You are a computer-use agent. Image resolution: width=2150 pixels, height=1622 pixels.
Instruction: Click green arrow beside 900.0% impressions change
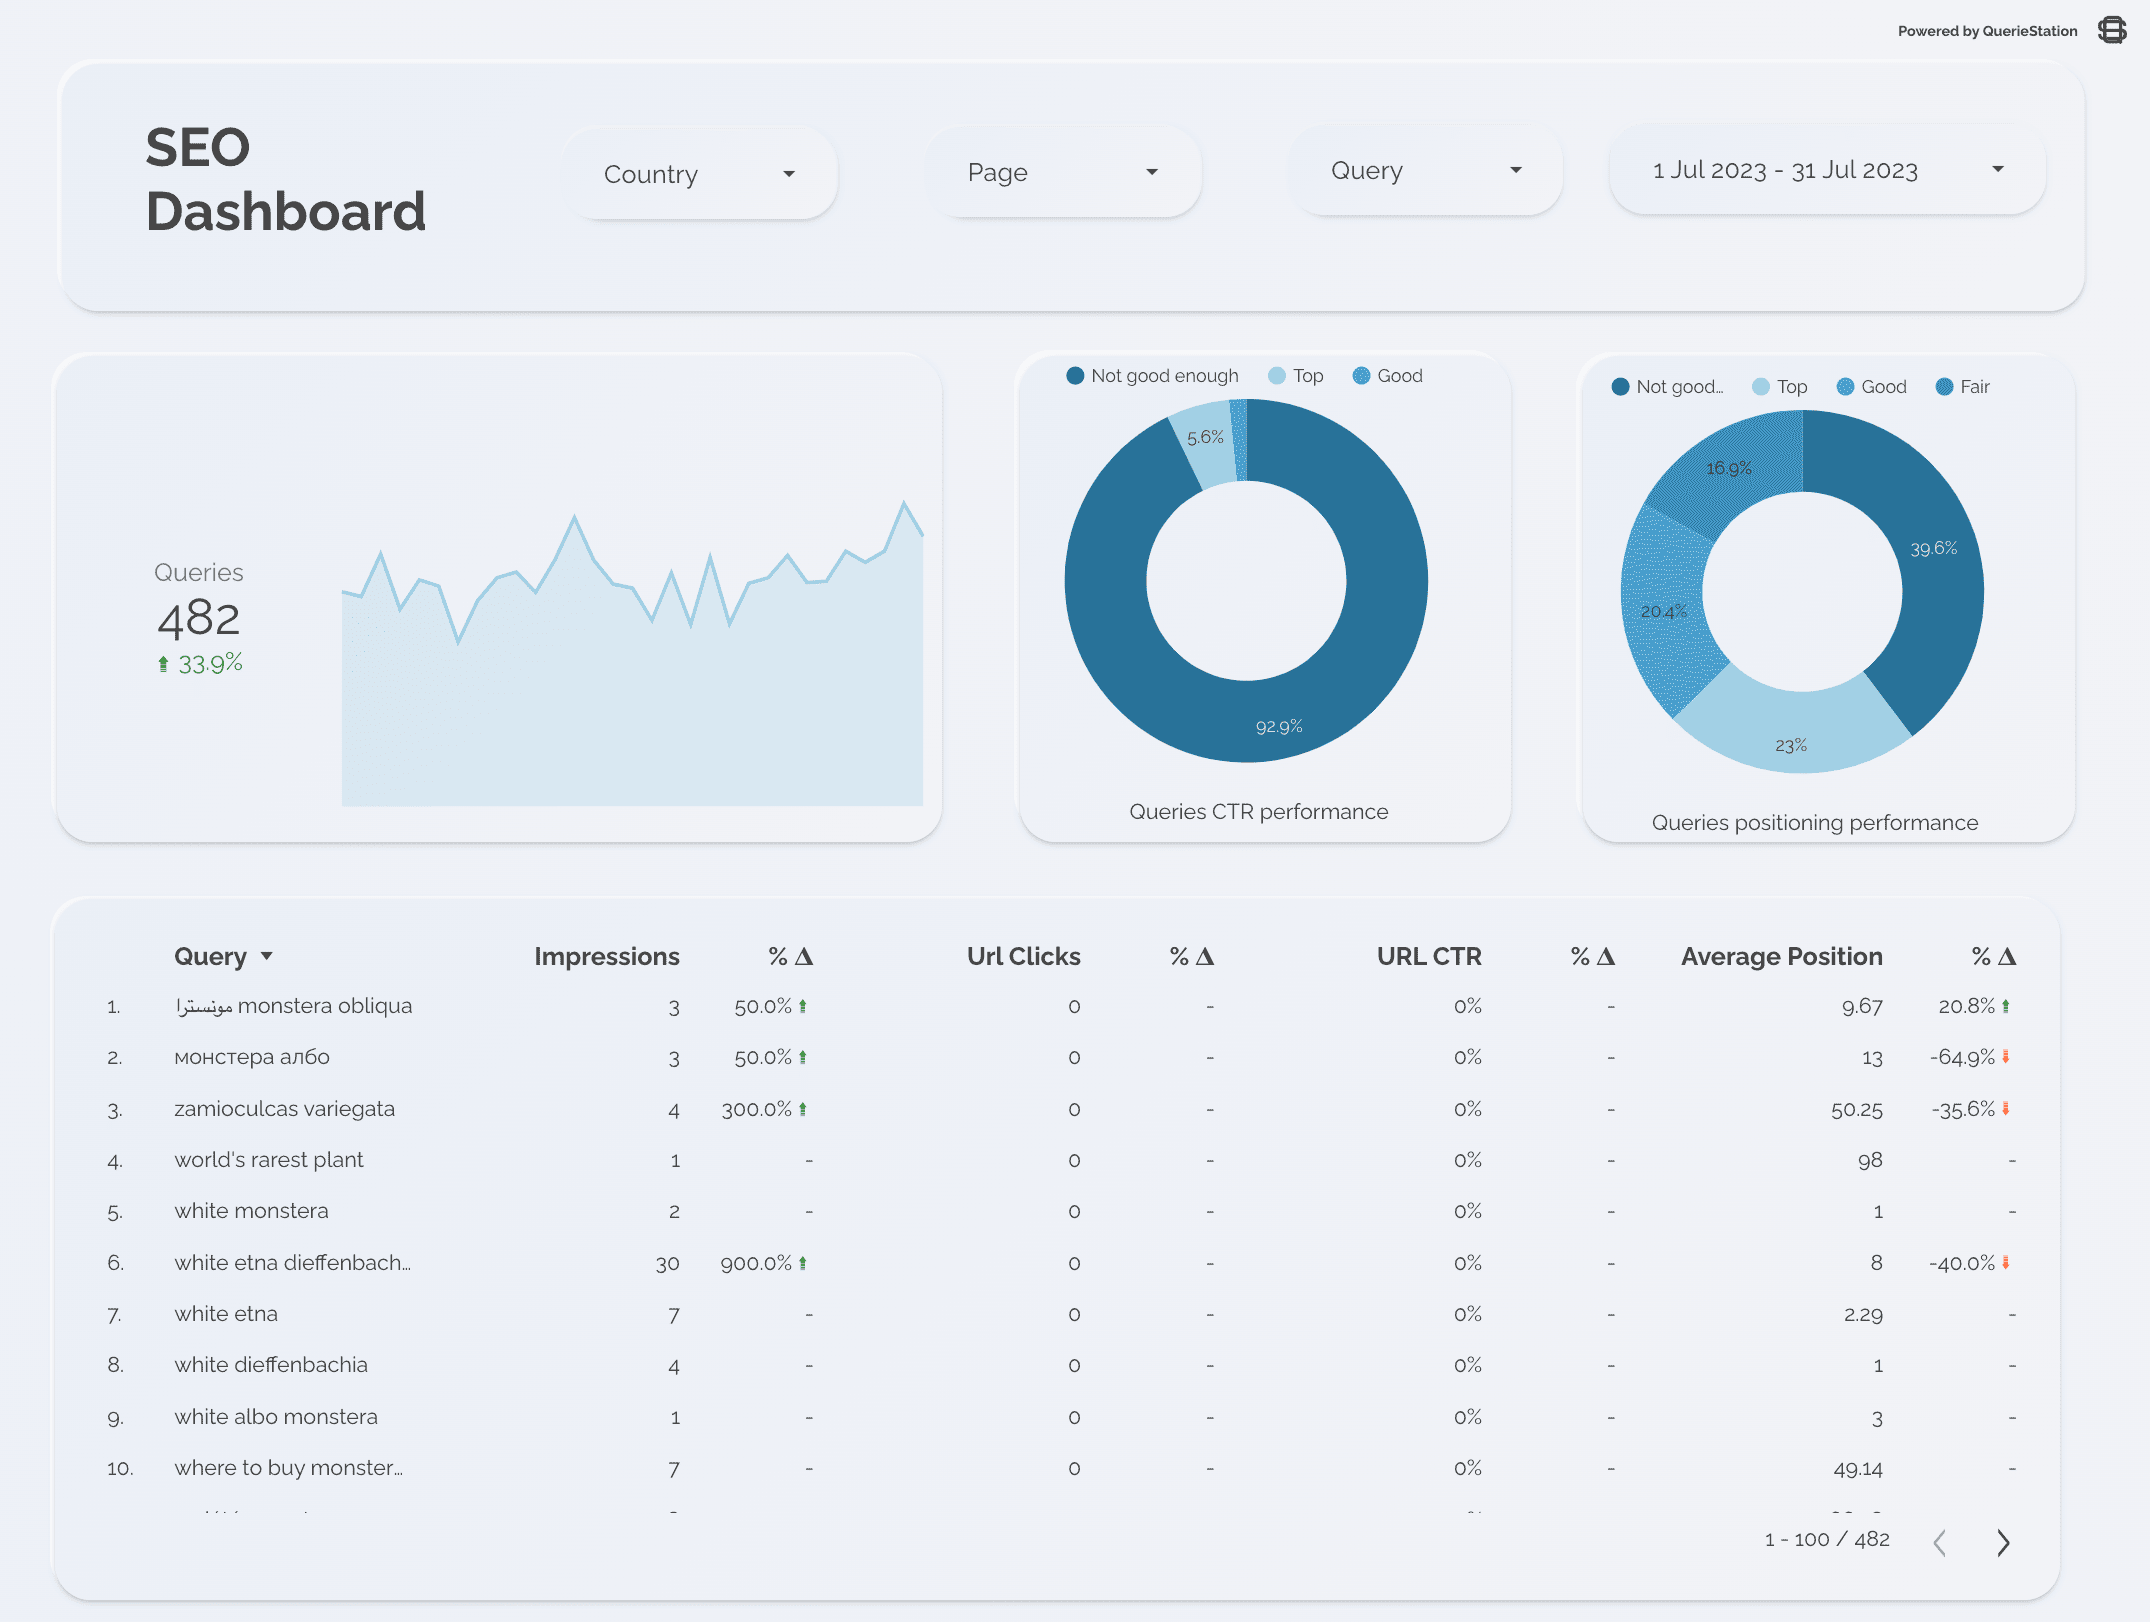803,1263
